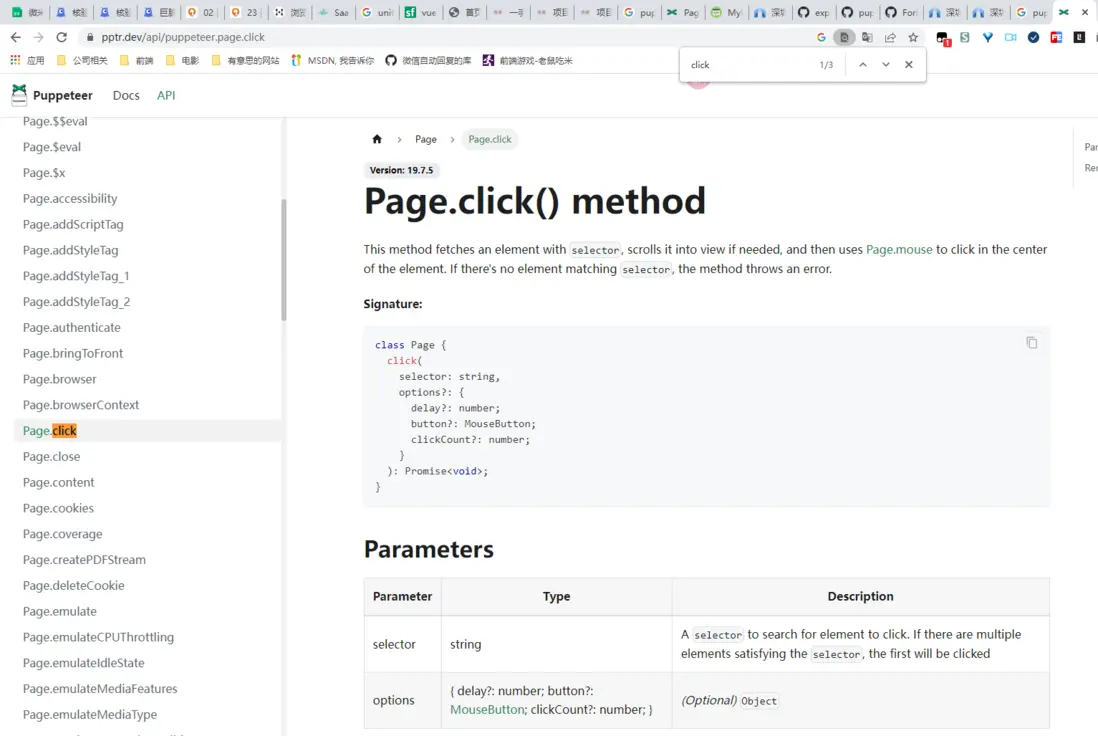Viewport: 1098px width, 736px height.
Task: Open the 微信自动回复的库 GitHub bookmark
Action: (x=428, y=61)
